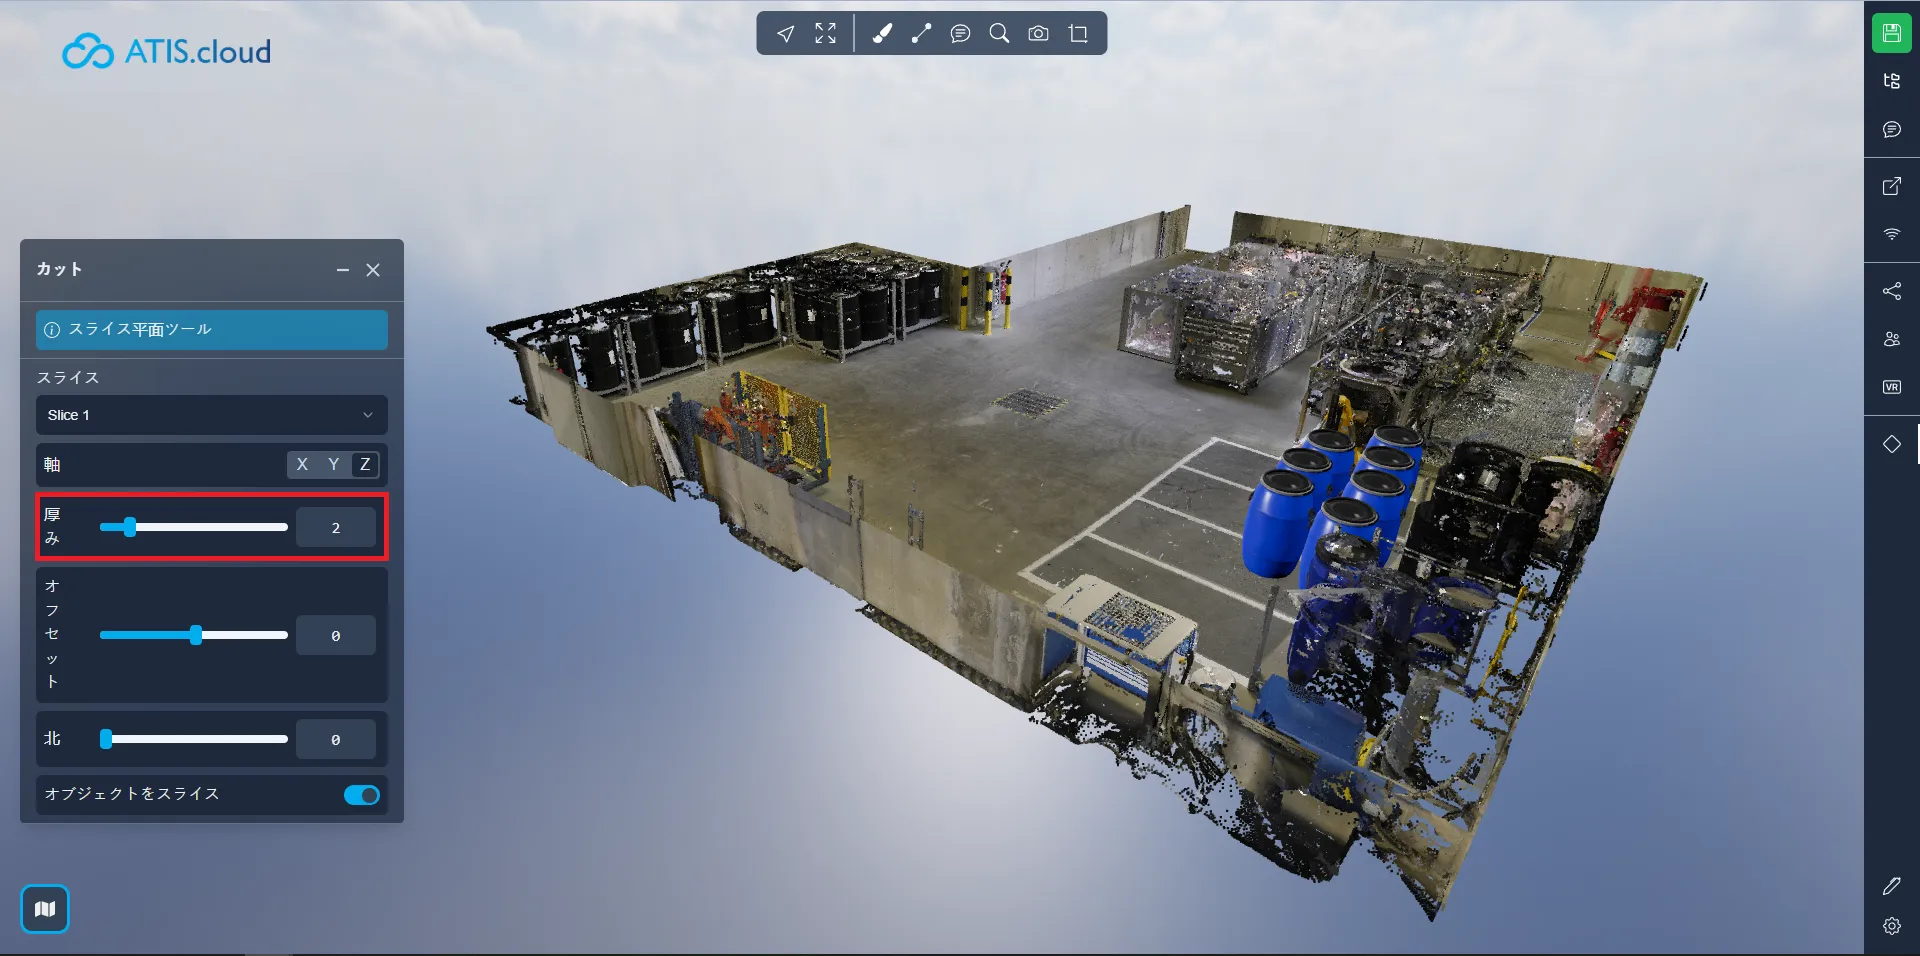Click the green save icon
The width and height of the screenshot is (1920, 956).
1891,33
